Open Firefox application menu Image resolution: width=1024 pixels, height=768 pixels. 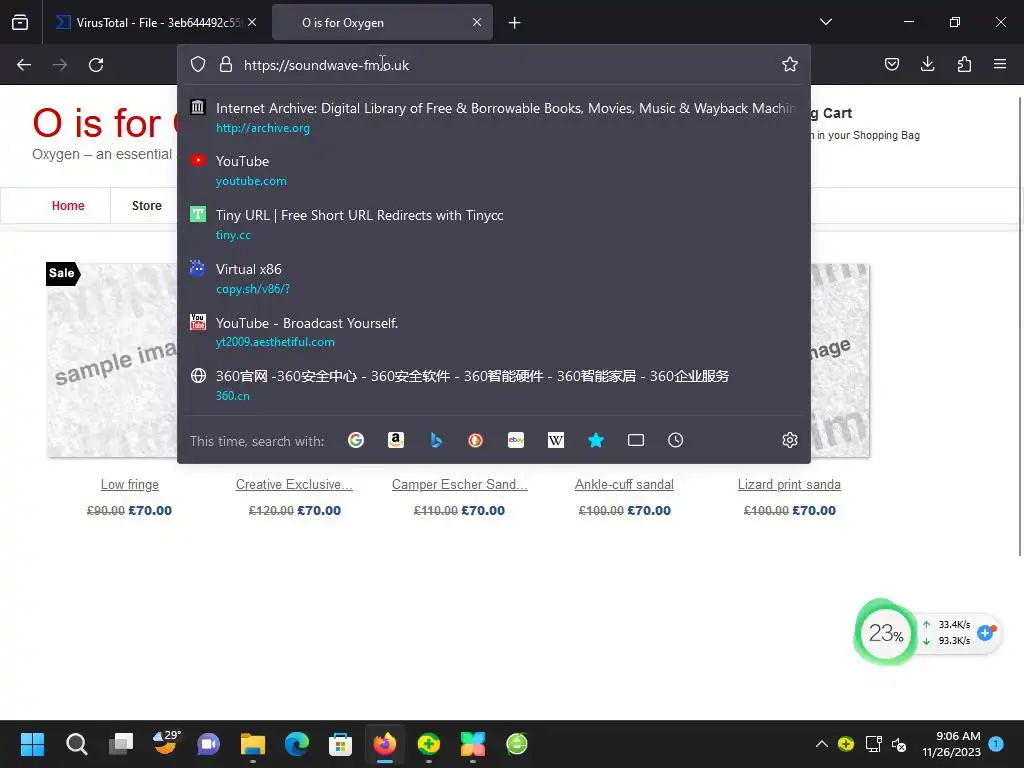tap(999, 64)
